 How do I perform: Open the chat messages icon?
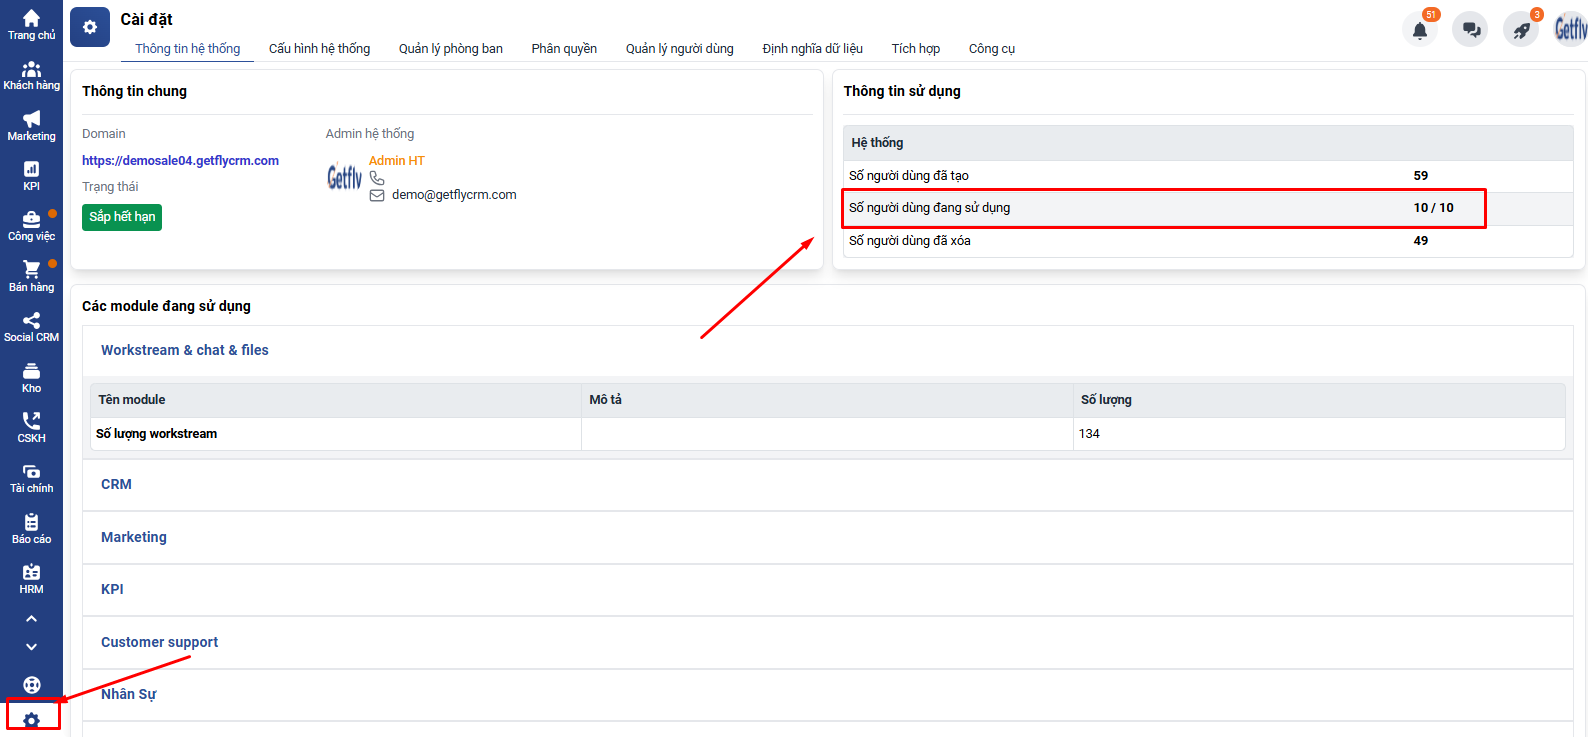[x=1470, y=30]
